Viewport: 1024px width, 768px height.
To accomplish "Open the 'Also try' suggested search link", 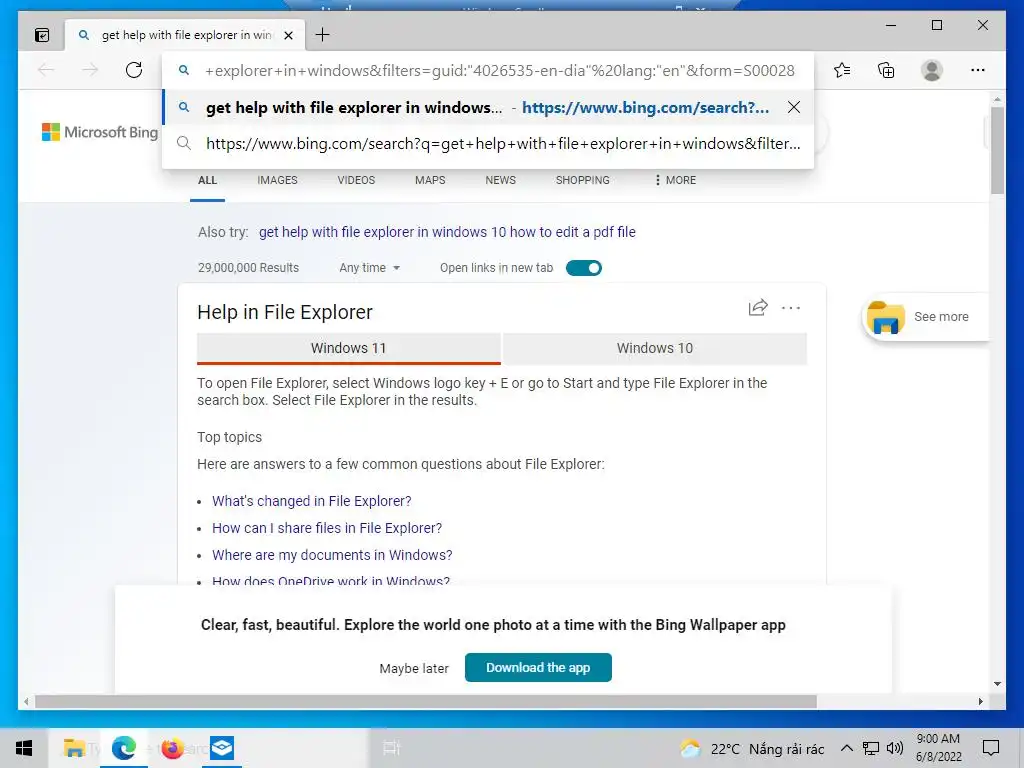I will coord(447,232).
